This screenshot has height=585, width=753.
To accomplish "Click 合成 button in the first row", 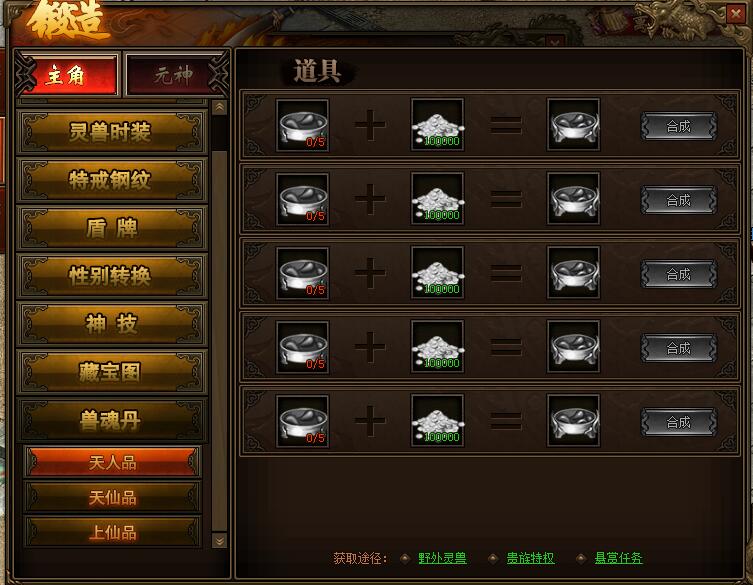I will 679,126.
